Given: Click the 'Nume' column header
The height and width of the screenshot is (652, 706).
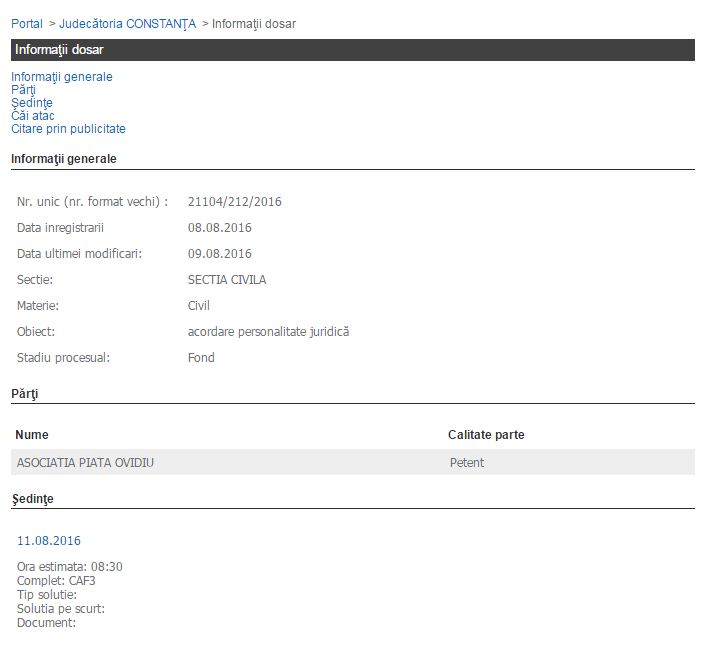Looking at the screenshot, I should (32, 435).
